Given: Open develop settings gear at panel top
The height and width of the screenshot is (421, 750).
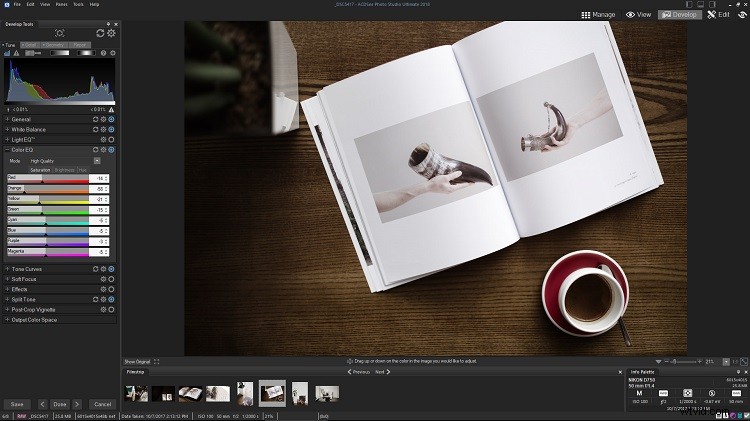Looking at the screenshot, I should (x=111, y=33).
